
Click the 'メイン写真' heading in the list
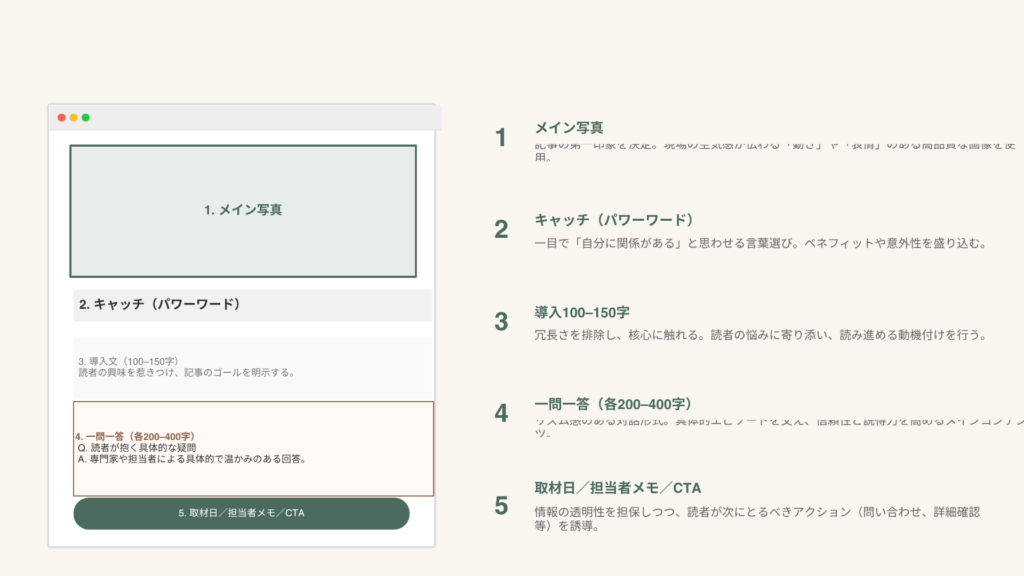tap(569, 127)
